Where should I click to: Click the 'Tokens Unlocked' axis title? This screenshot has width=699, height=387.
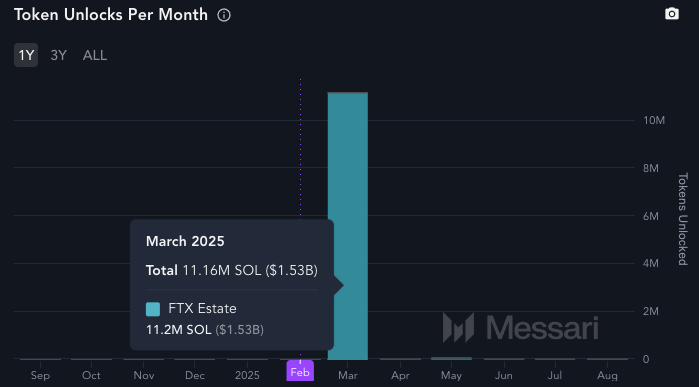click(x=683, y=218)
